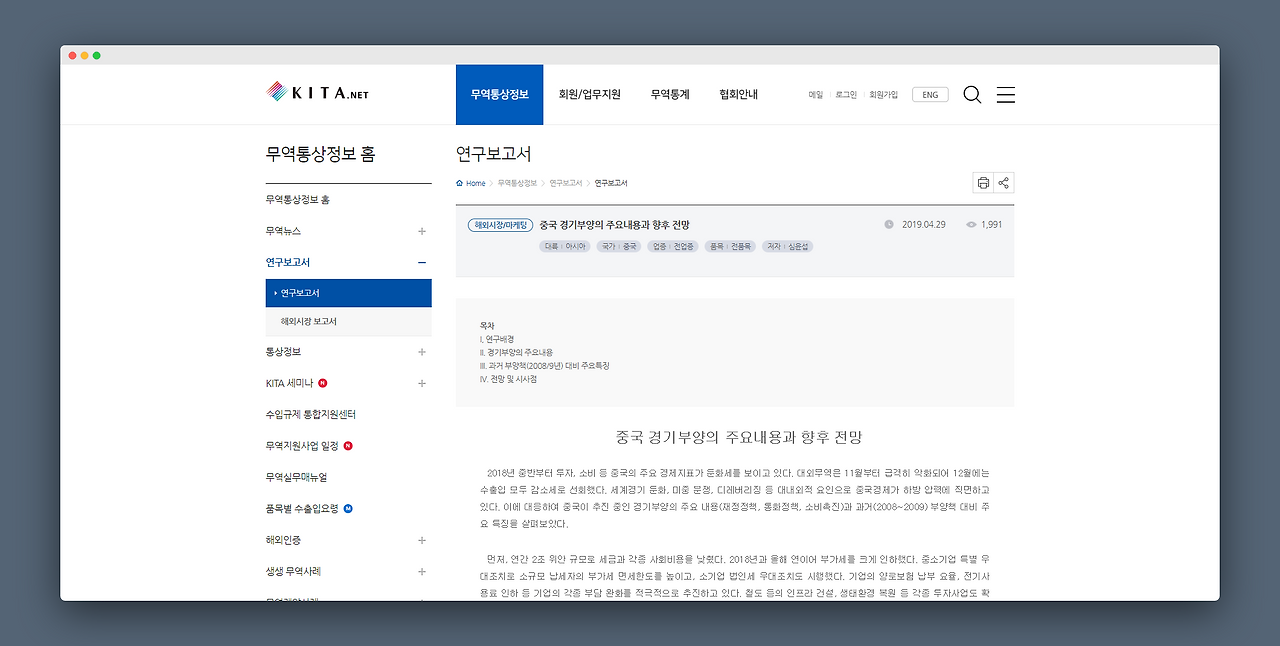Open the search magnifier icon
Image resolution: width=1280 pixels, height=646 pixels.
tap(972, 95)
